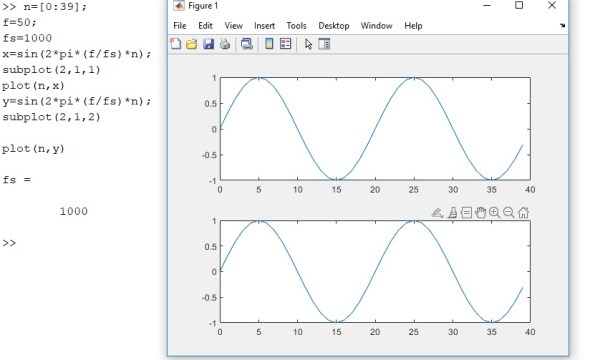Save the figure using the floppy disk icon
Image resolution: width=595 pixels, height=360 pixels.
(x=208, y=44)
